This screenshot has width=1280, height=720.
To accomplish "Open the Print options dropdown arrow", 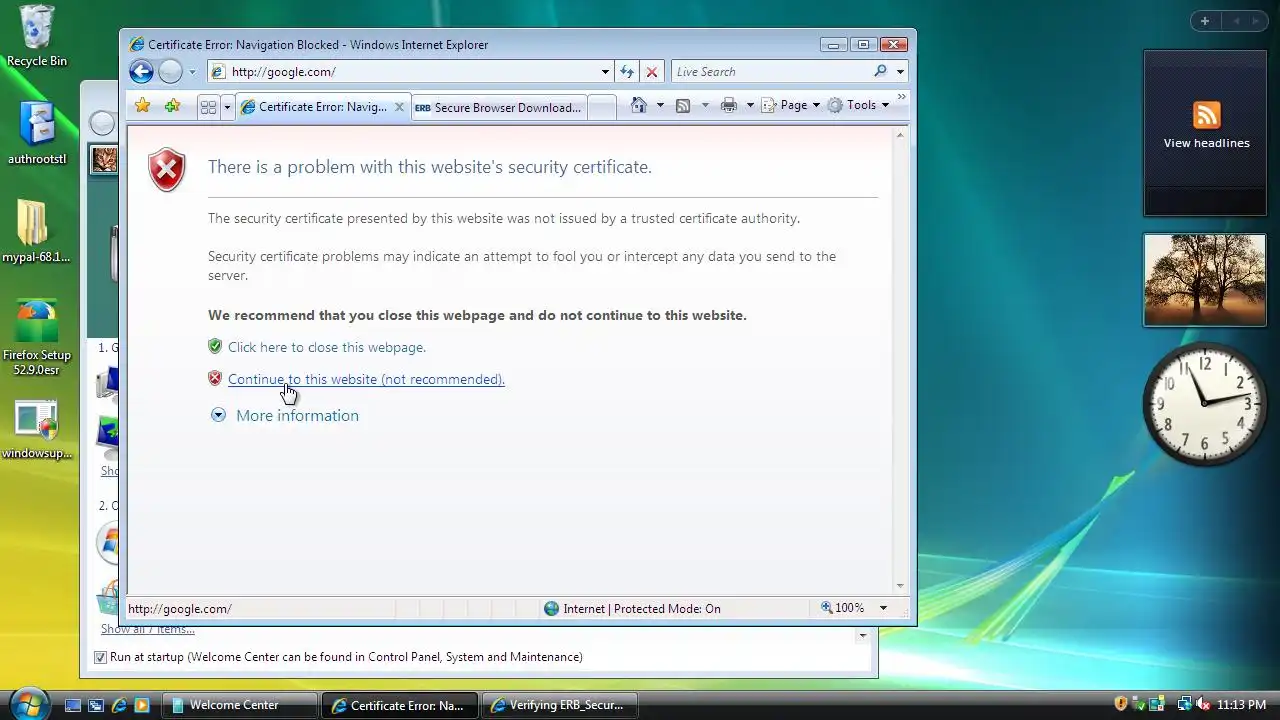I will pos(750,105).
